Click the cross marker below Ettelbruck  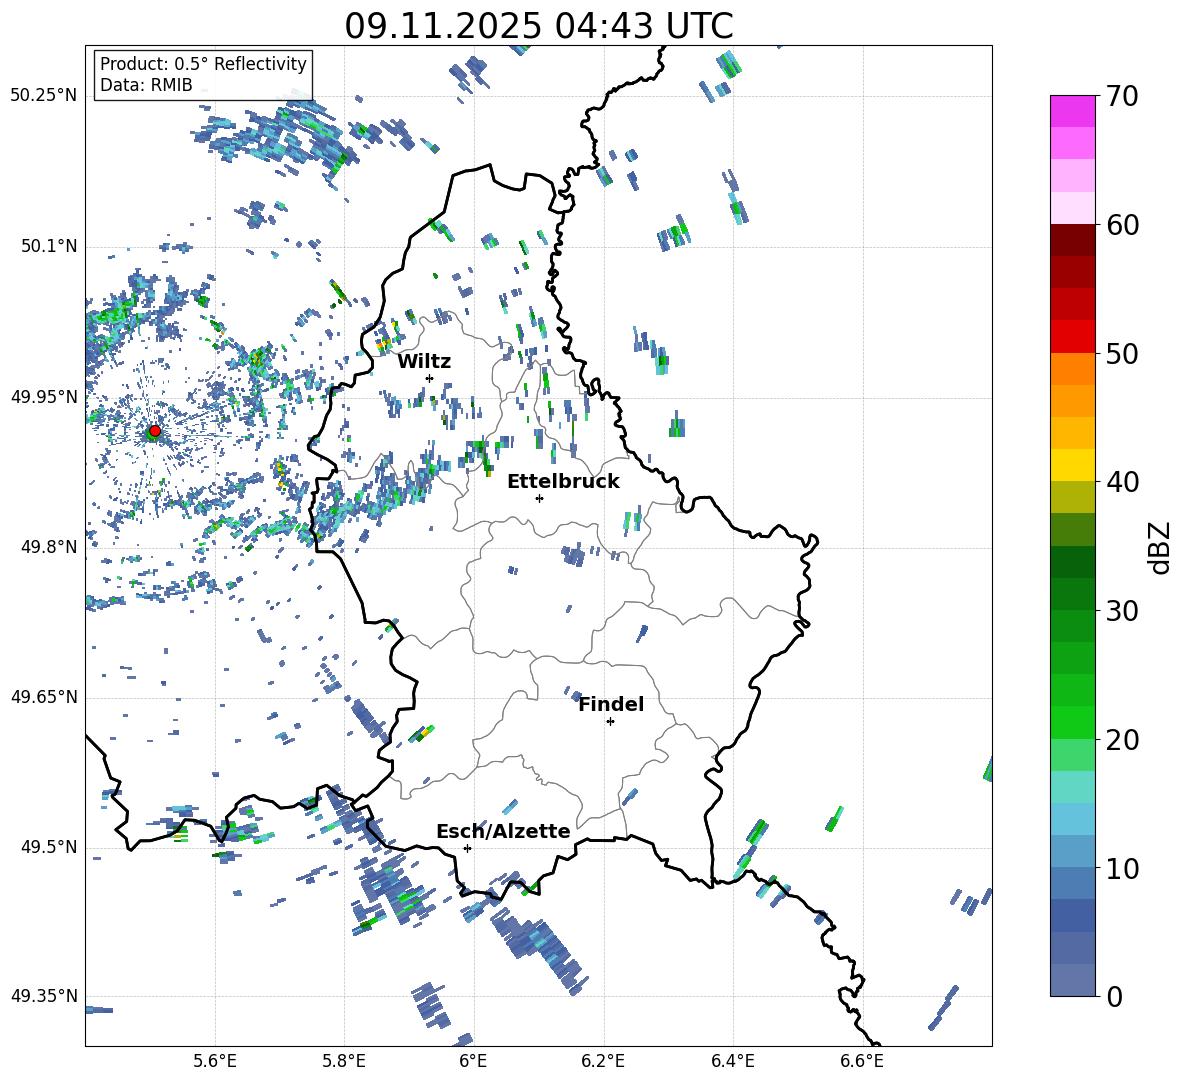pyautogui.click(x=539, y=498)
